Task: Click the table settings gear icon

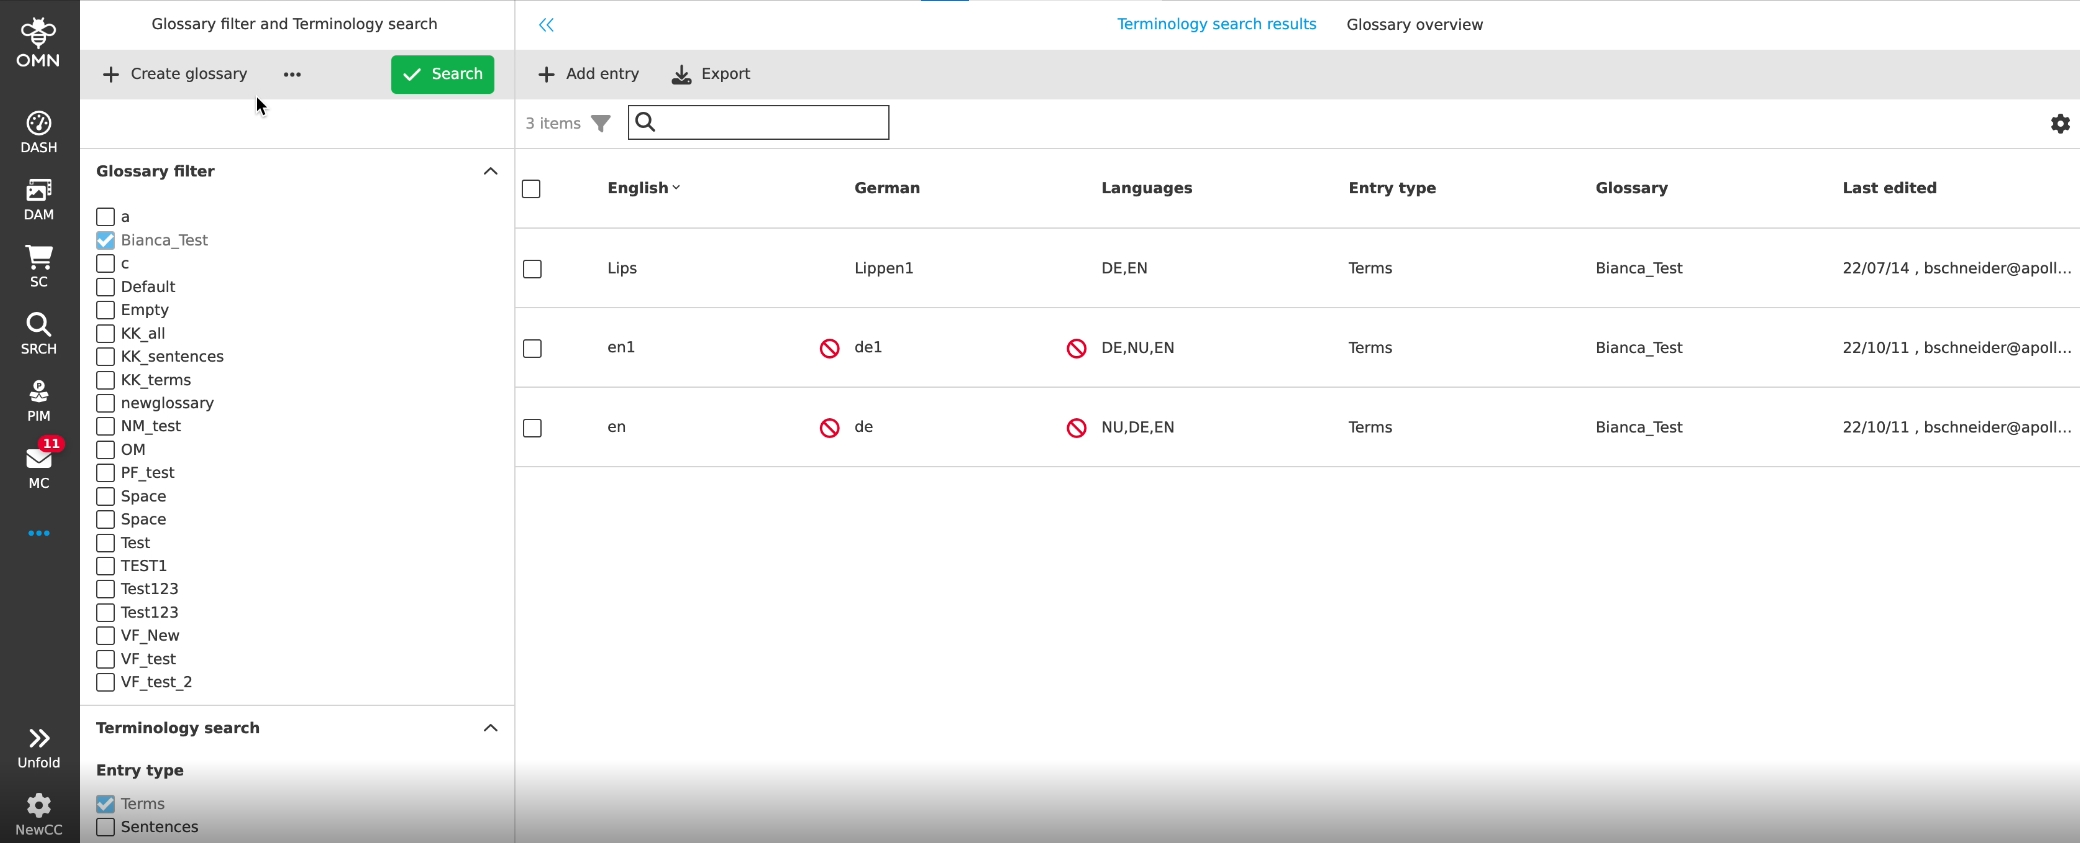Action: pos(2060,124)
